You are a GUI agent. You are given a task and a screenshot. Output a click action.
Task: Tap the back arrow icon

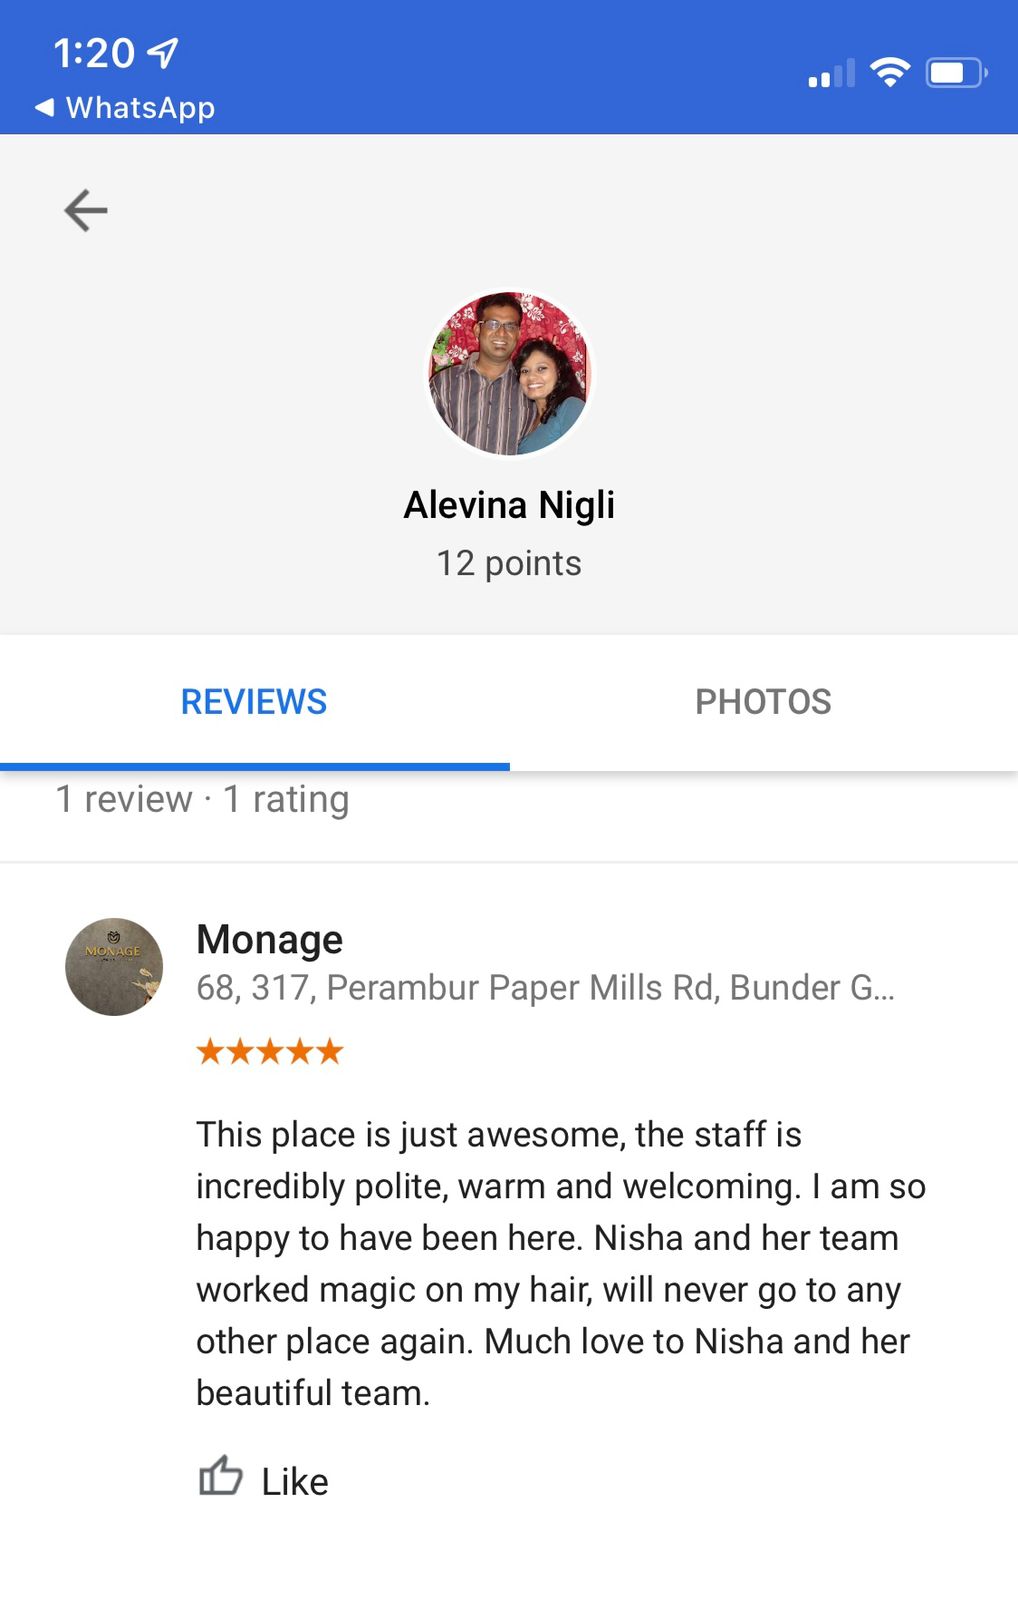[x=85, y=210]
